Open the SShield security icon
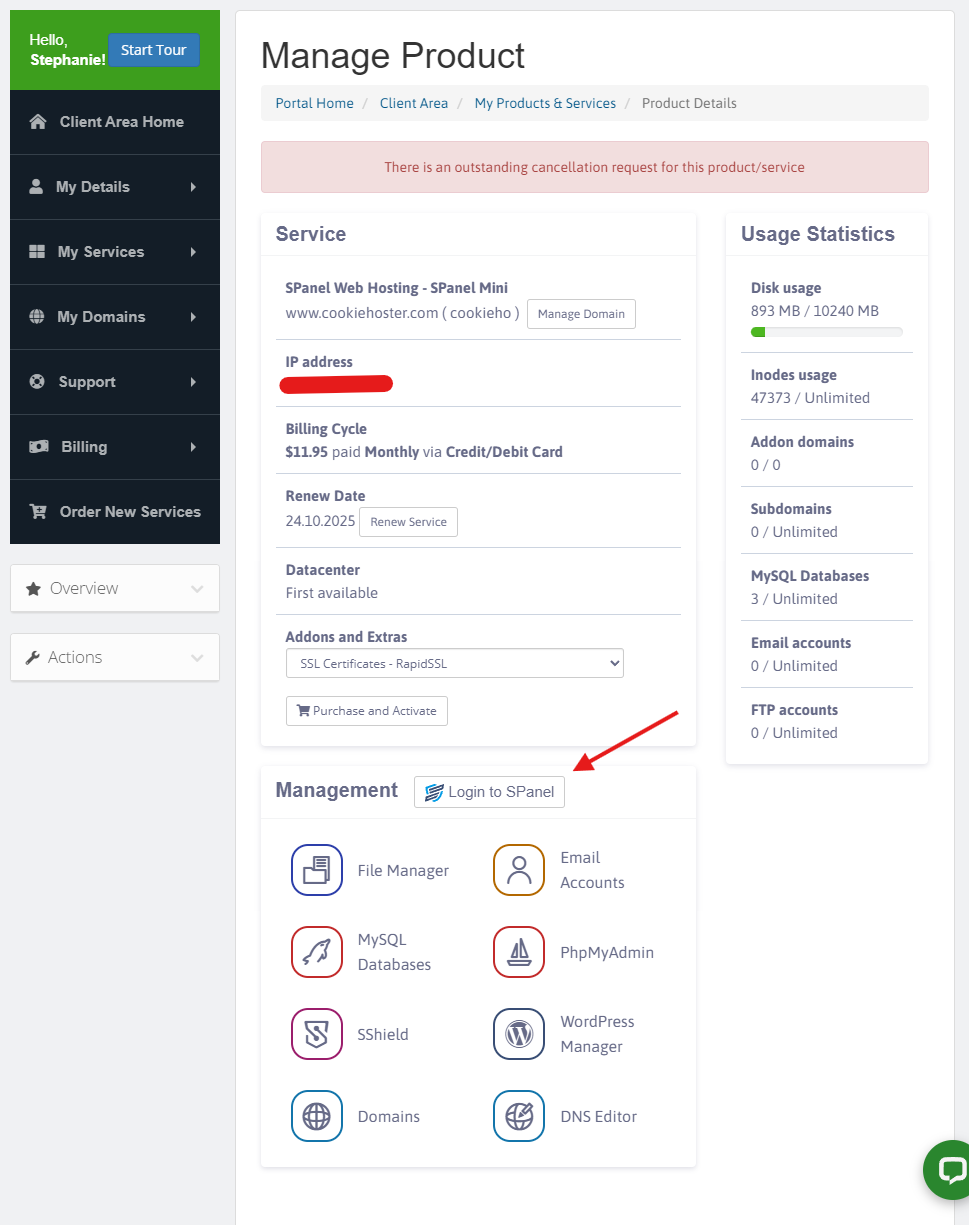 [x=316, y=1034]
